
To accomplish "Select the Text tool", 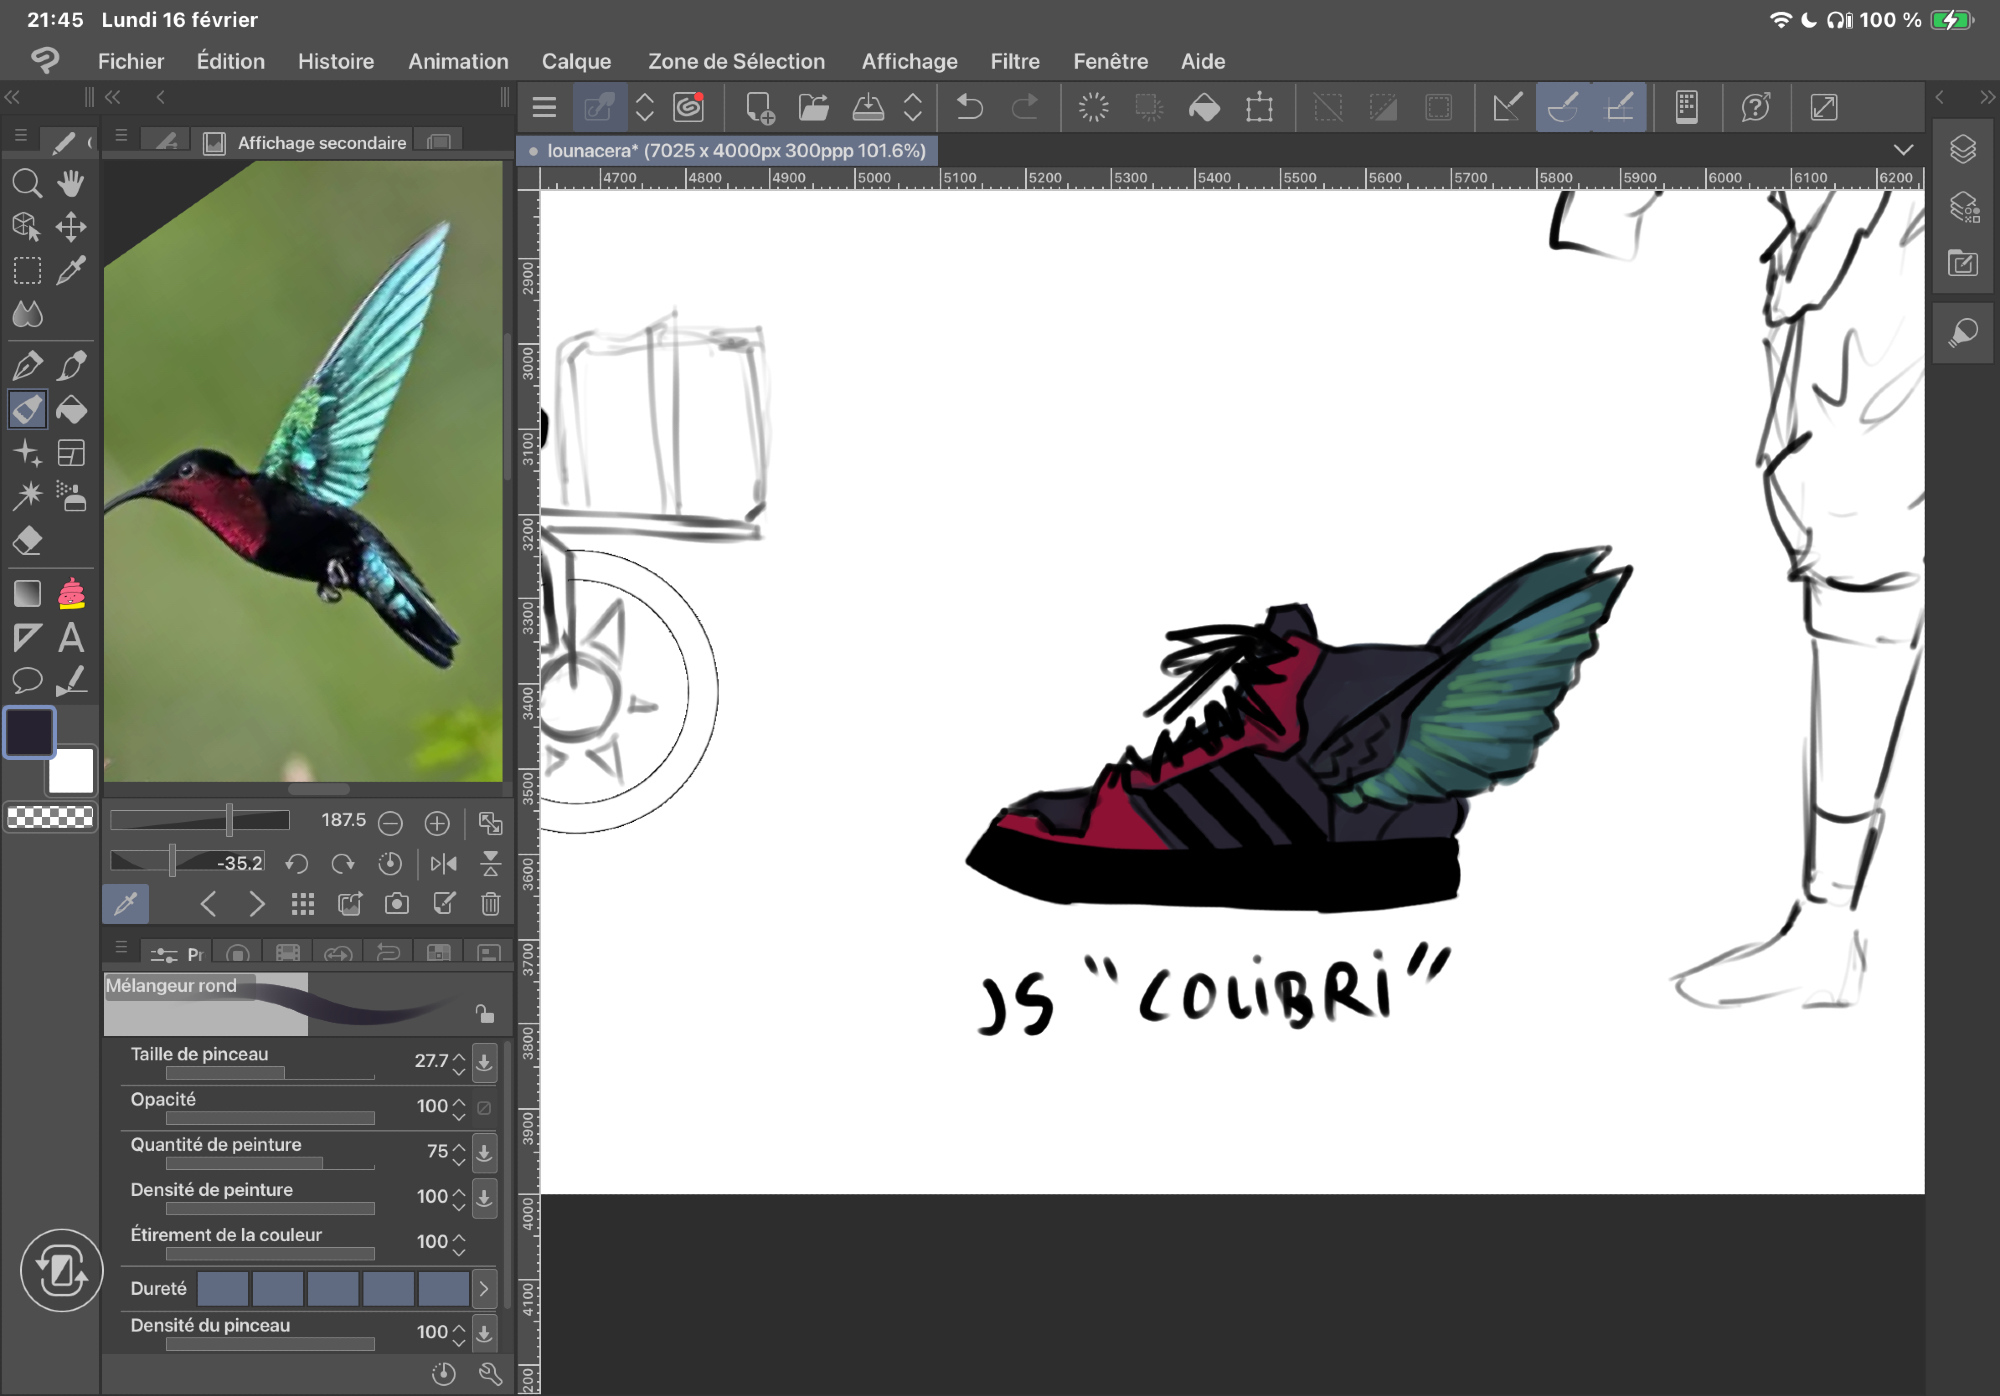I will click(71, 637).
